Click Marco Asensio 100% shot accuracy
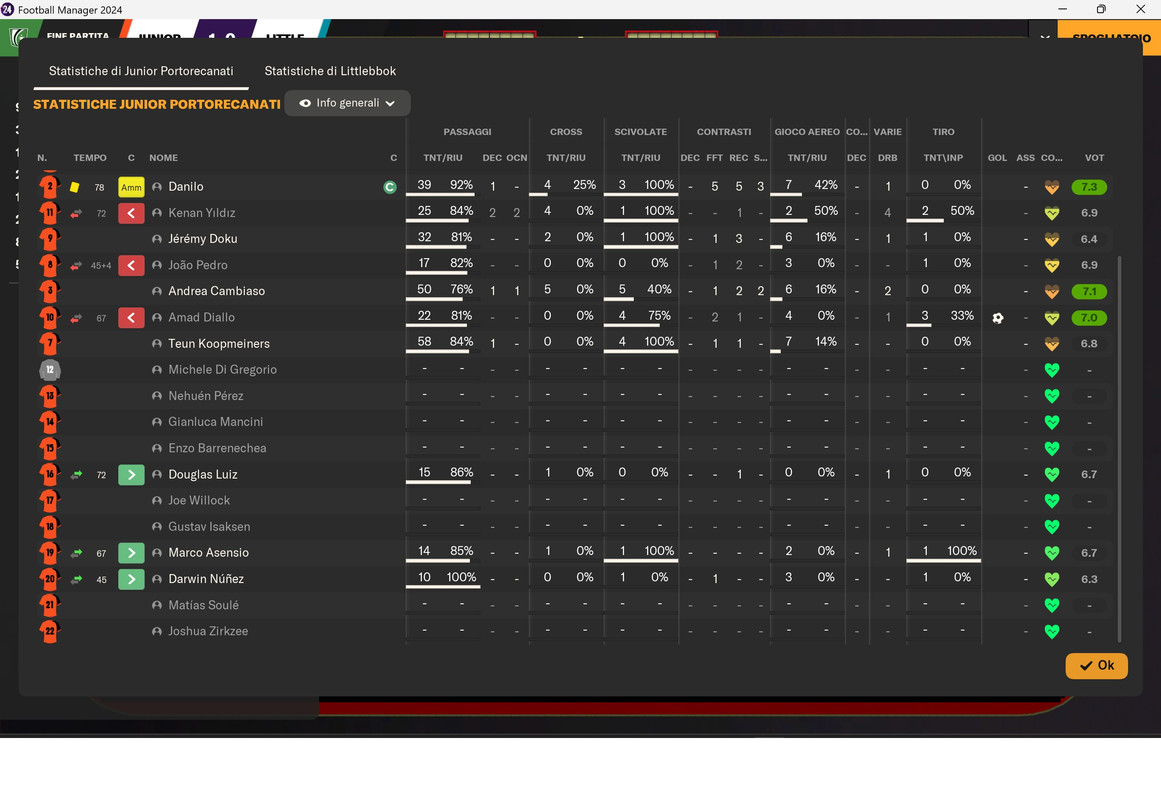 [962, 551]
